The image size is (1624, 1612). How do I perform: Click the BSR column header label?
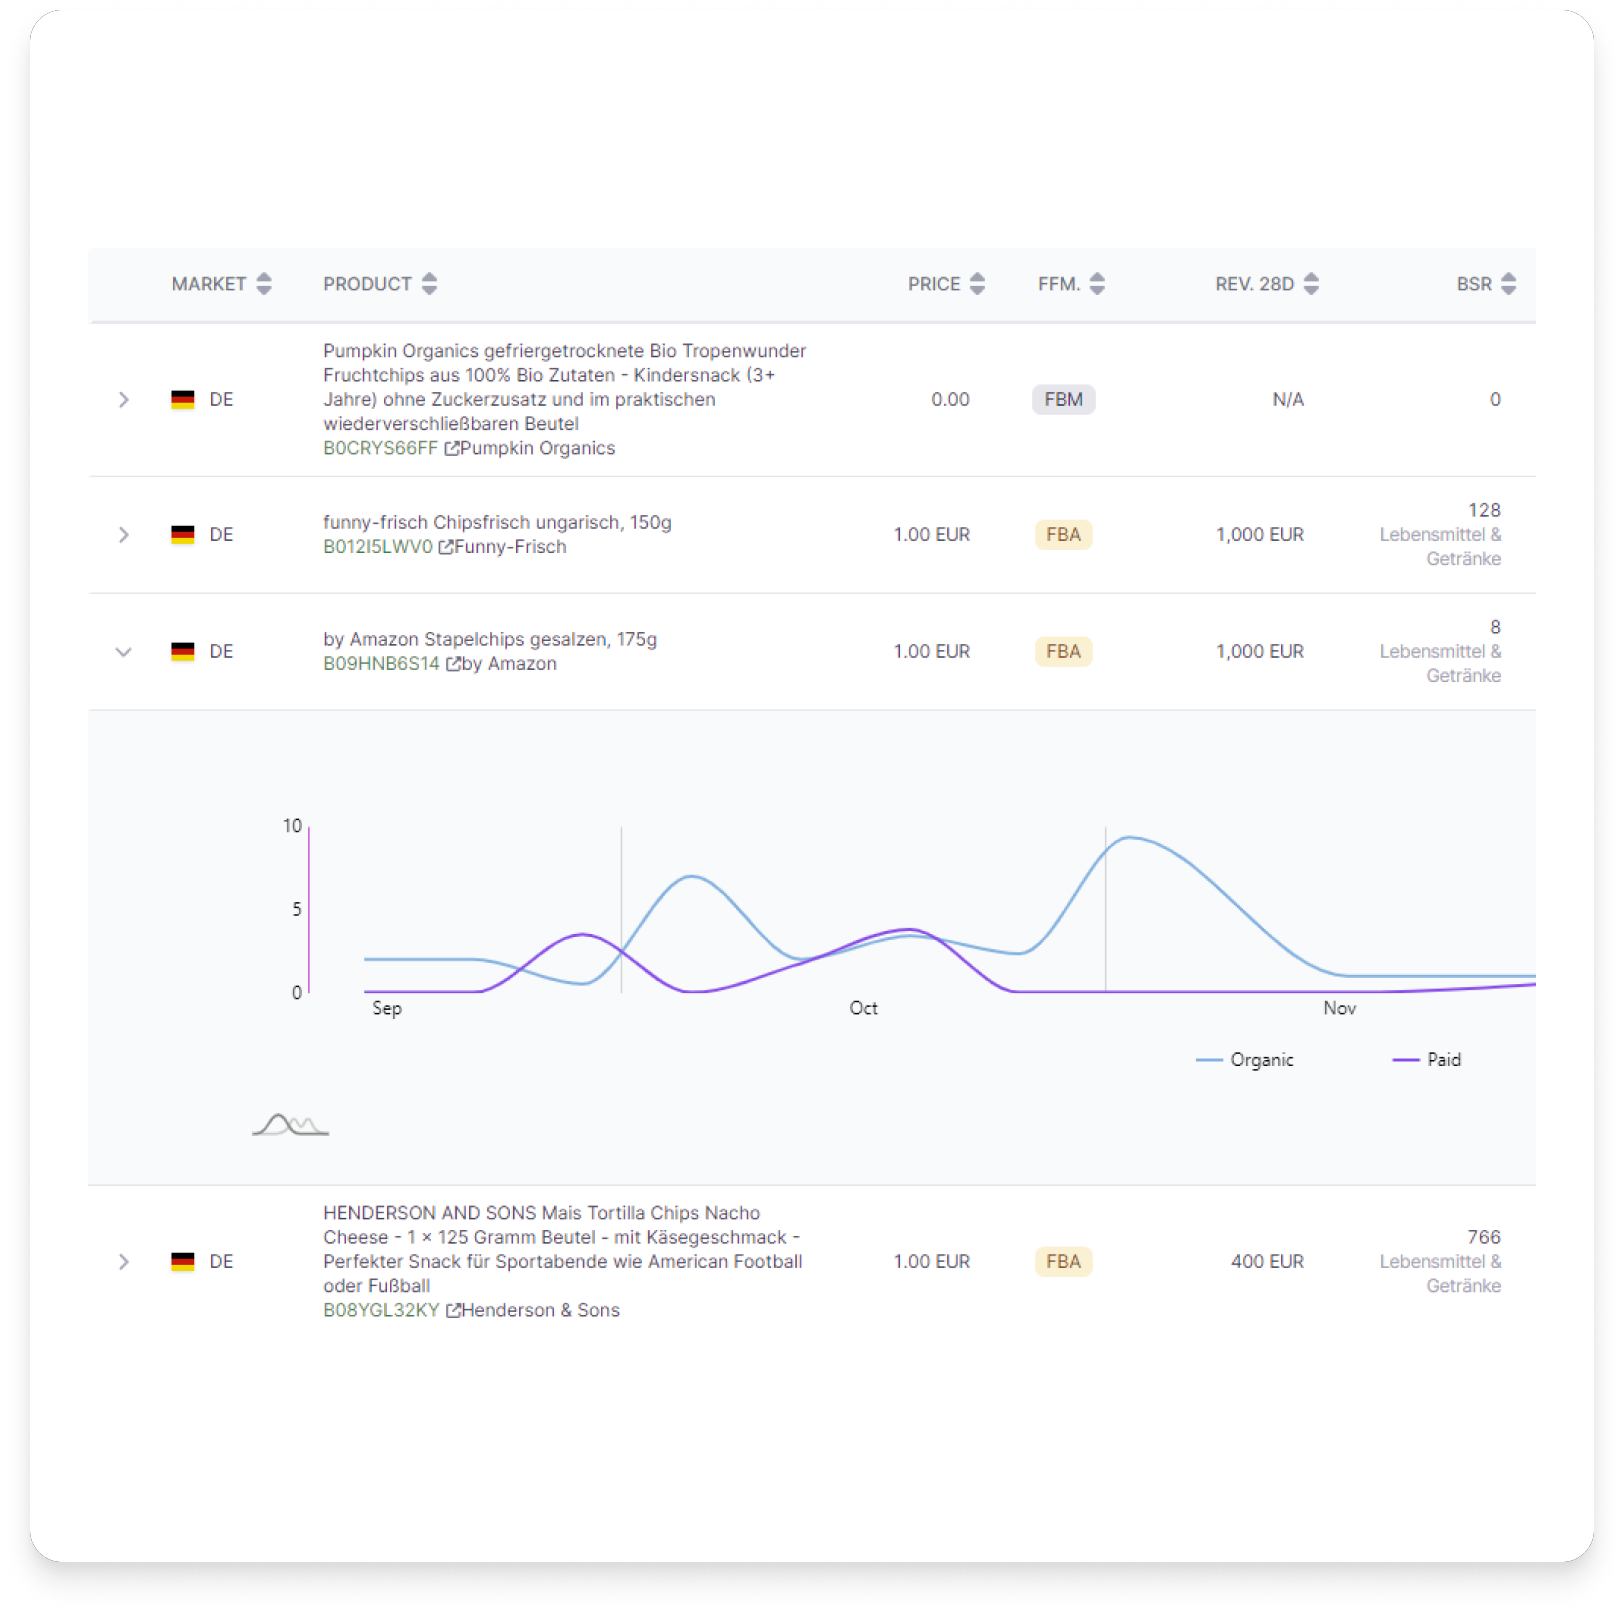[1474, 284]
